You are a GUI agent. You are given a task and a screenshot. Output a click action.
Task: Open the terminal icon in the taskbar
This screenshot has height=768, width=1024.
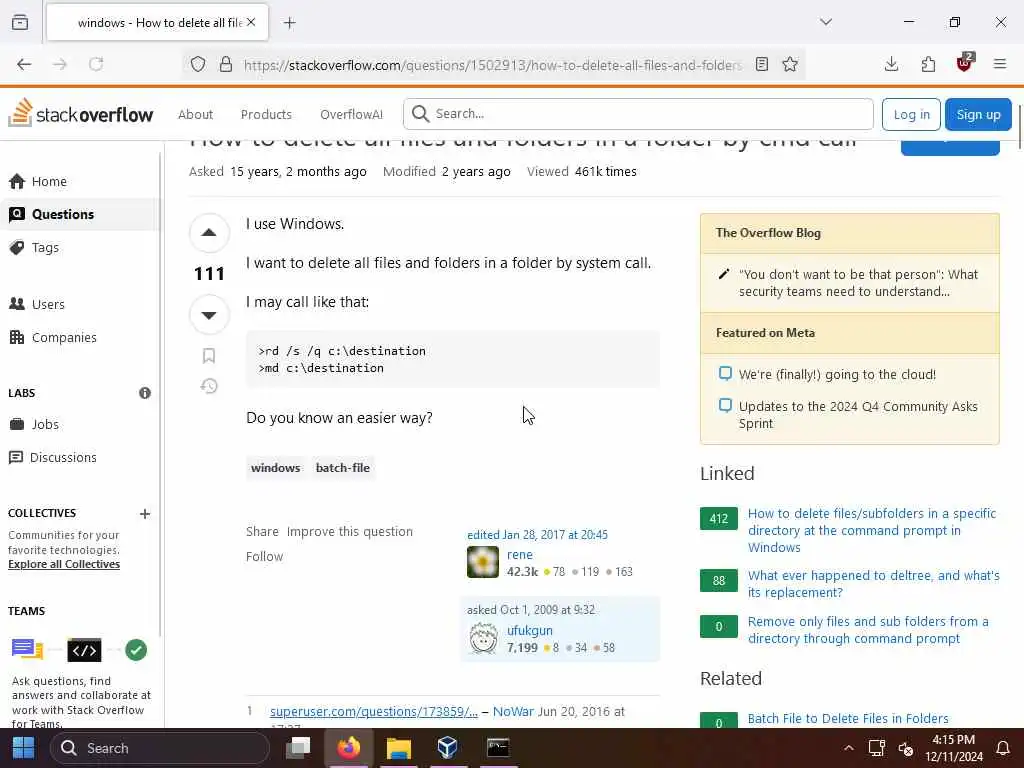pyautogui.click(x=498, y=748)
